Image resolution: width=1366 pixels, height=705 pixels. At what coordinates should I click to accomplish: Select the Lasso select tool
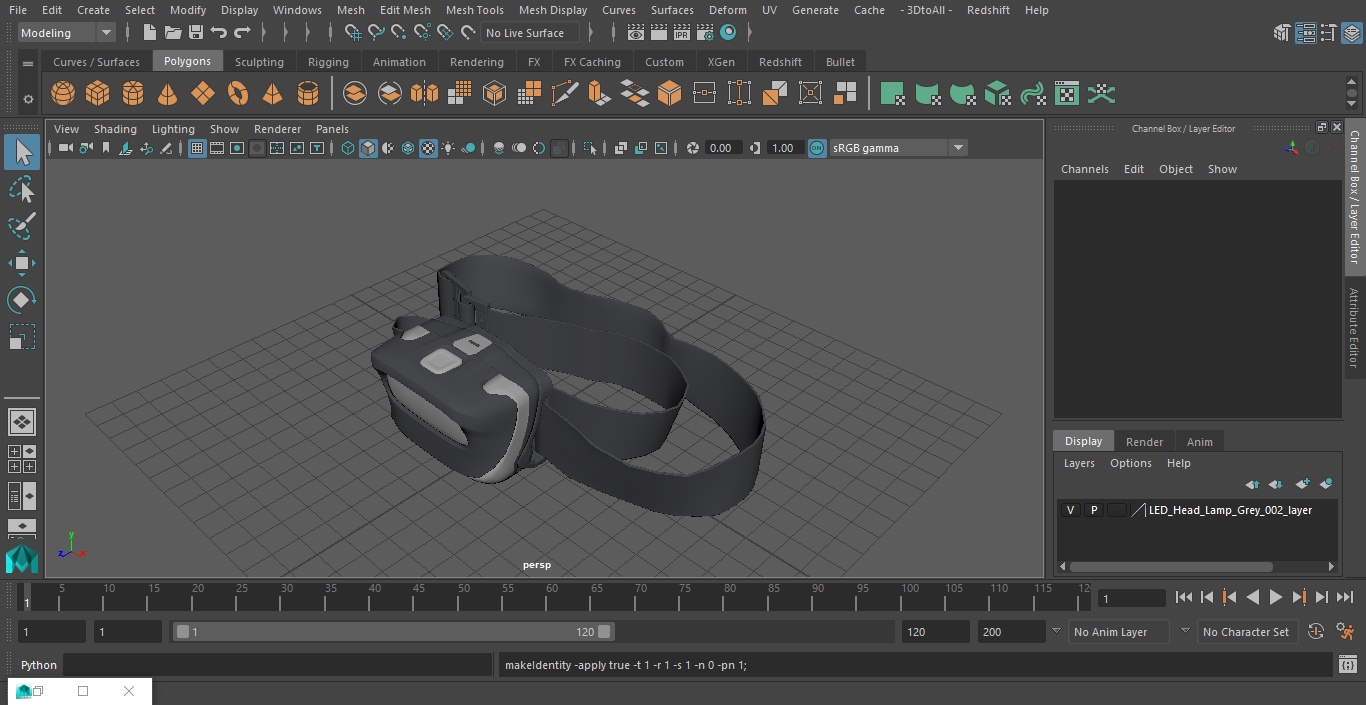coord(22,189)
